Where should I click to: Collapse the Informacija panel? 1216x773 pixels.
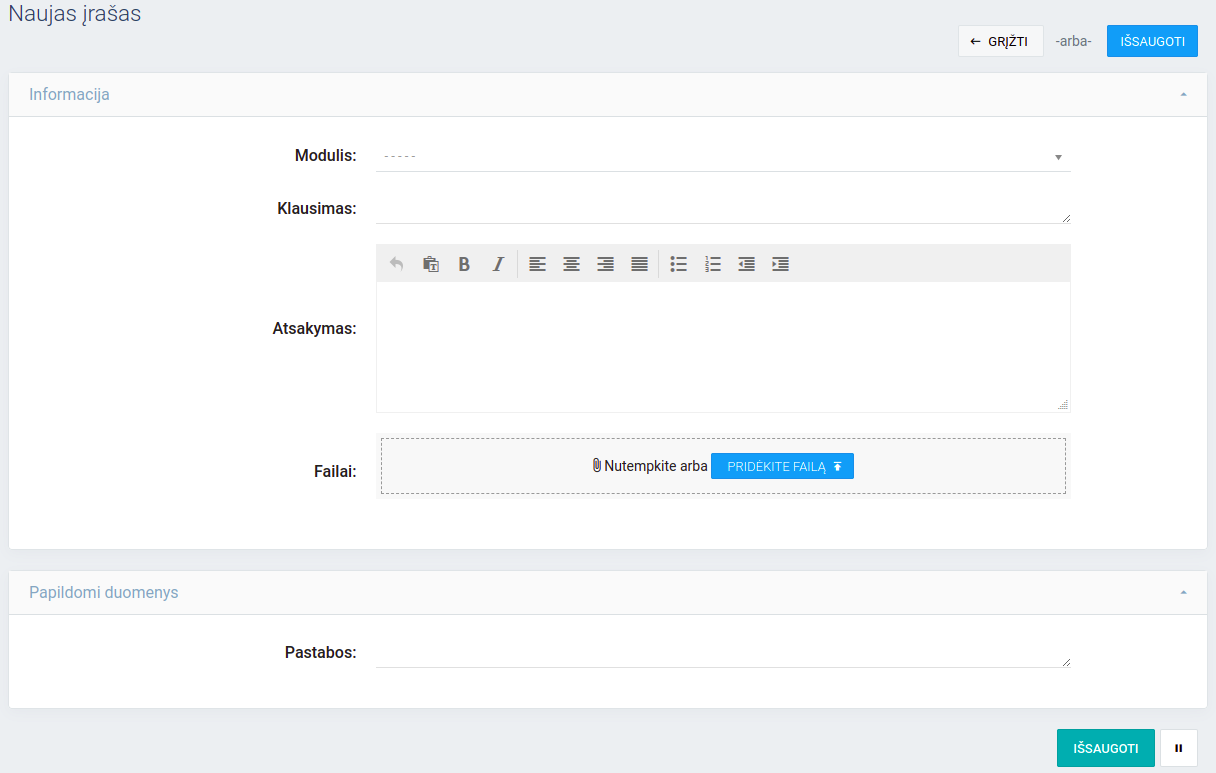[1183, 95]
